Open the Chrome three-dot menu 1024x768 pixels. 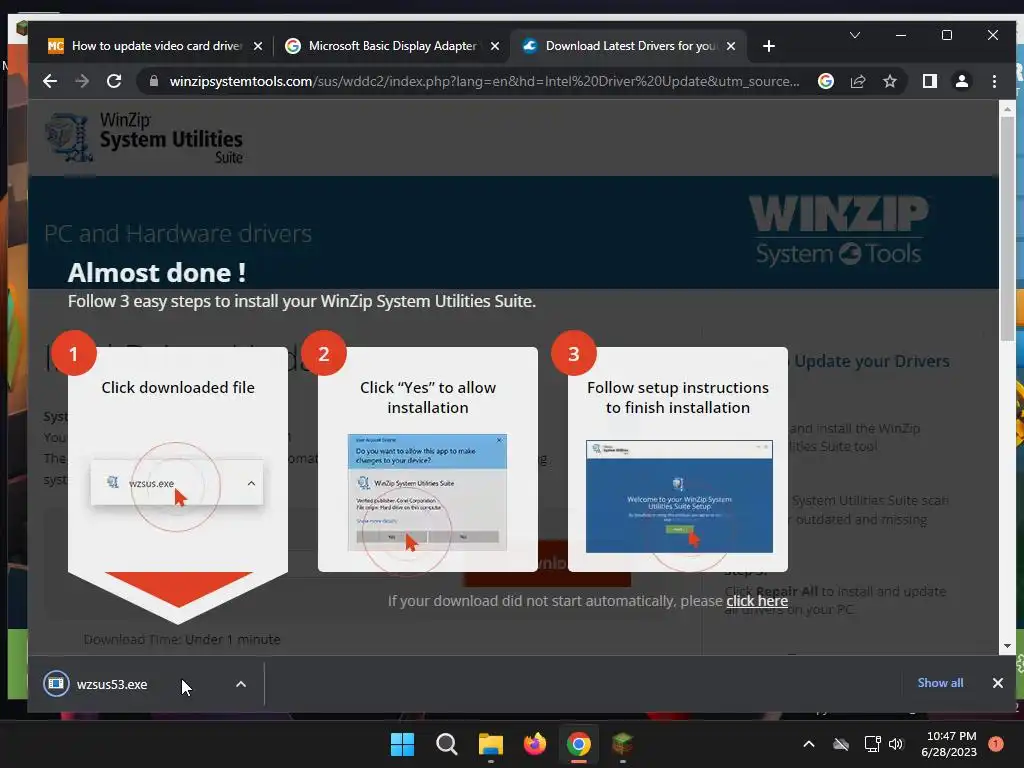(x=994, y=81)
